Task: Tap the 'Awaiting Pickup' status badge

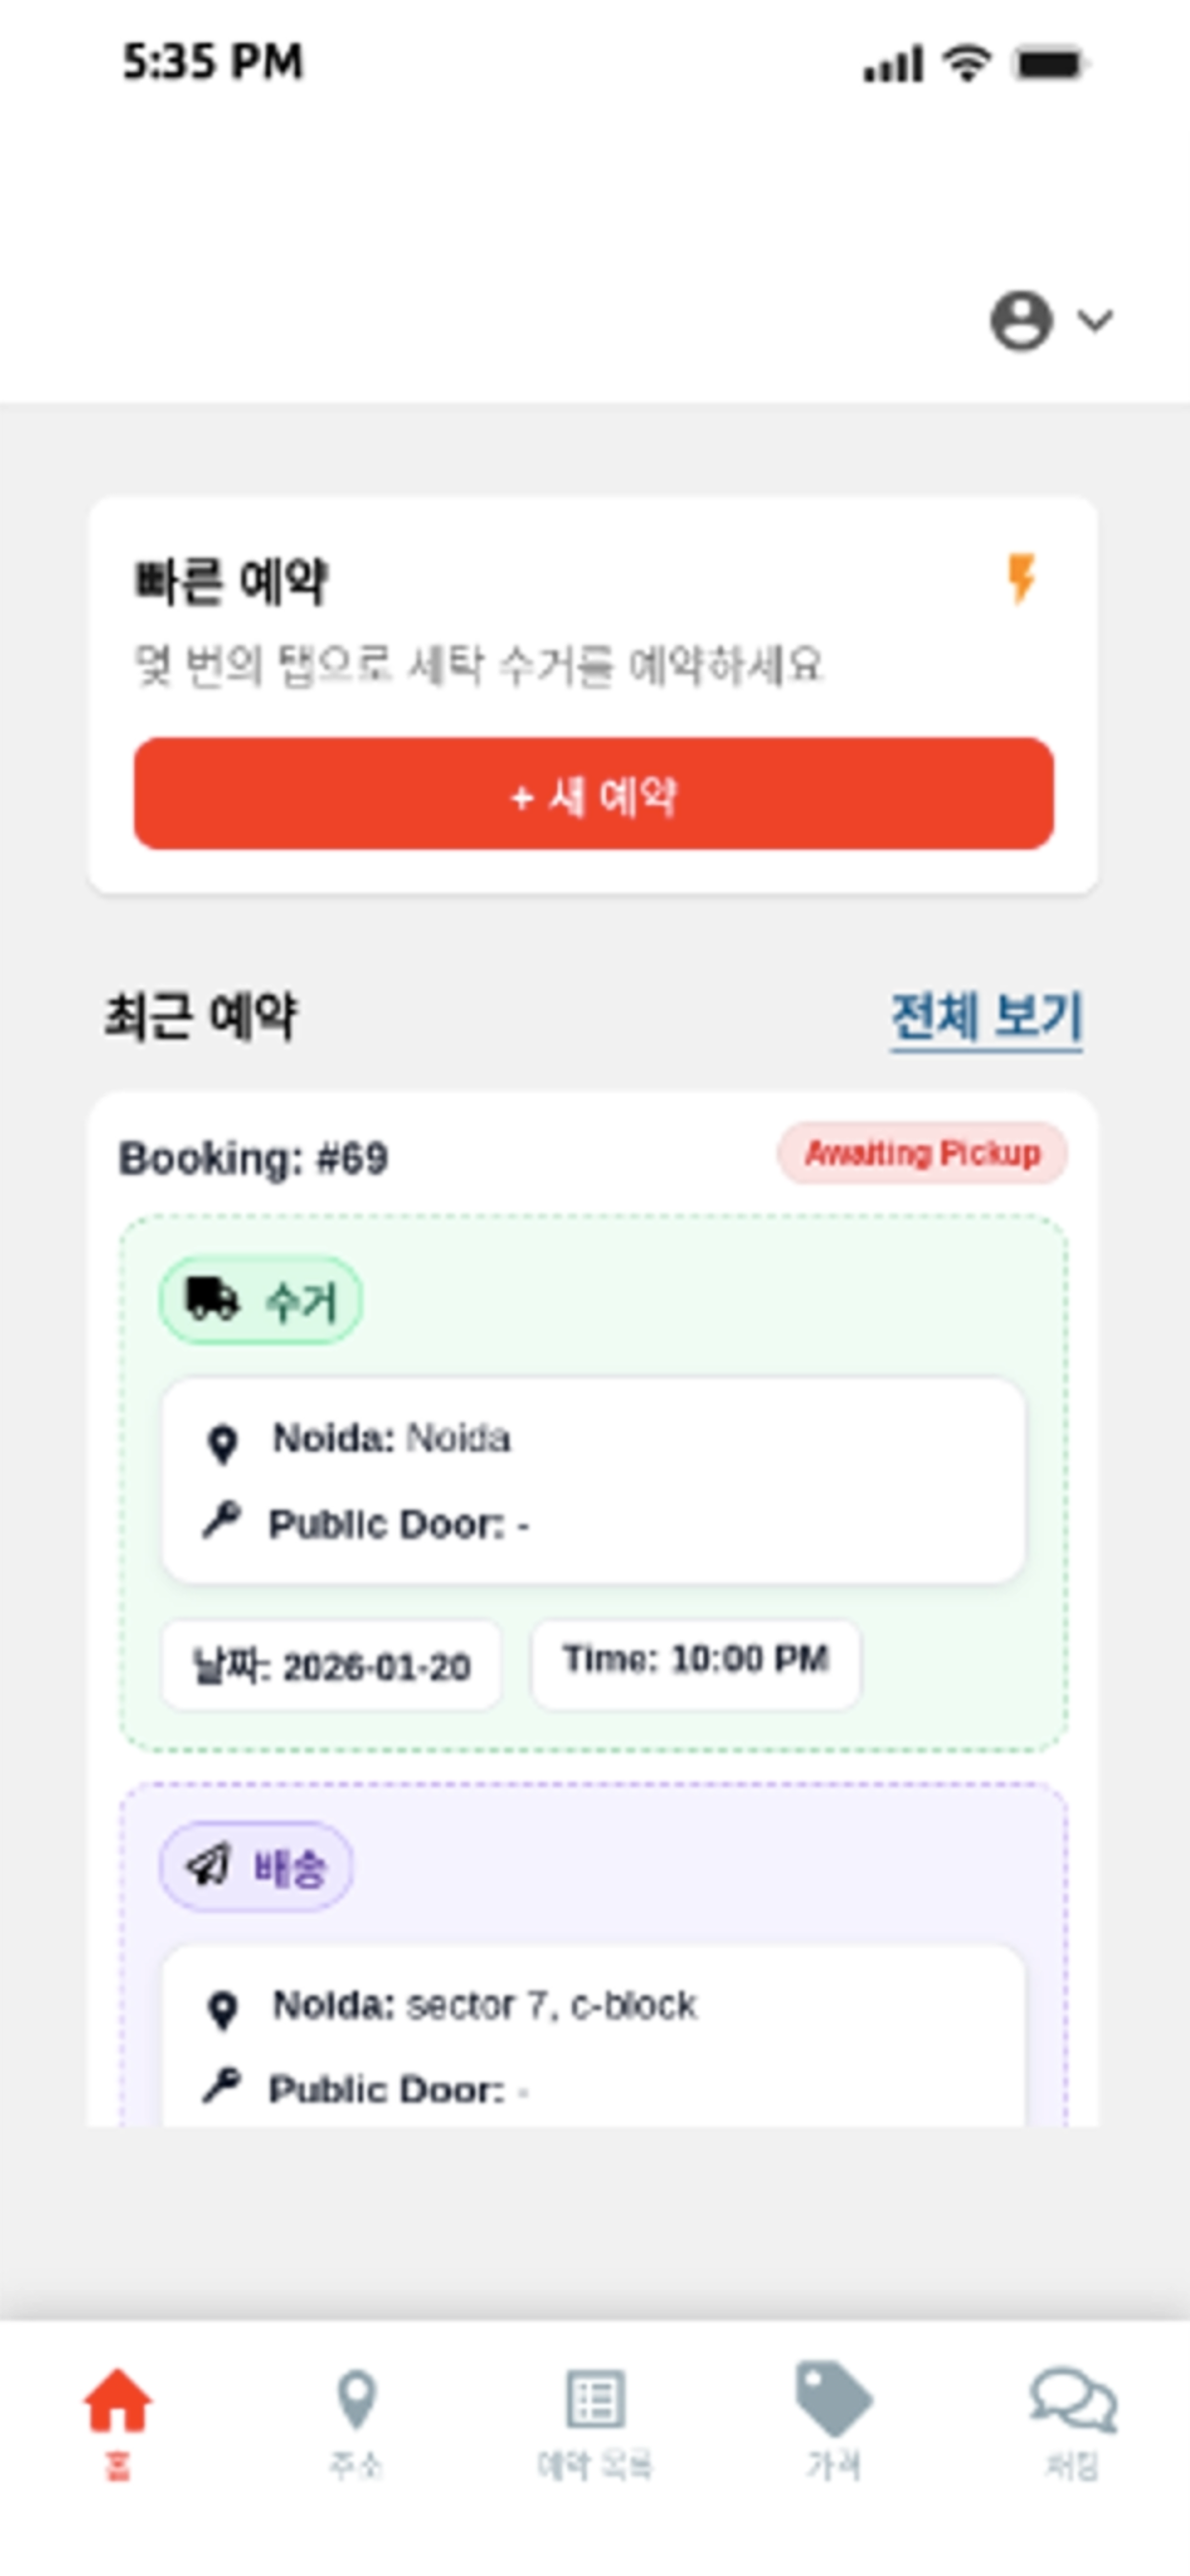Action: [x=922, y=1154]
